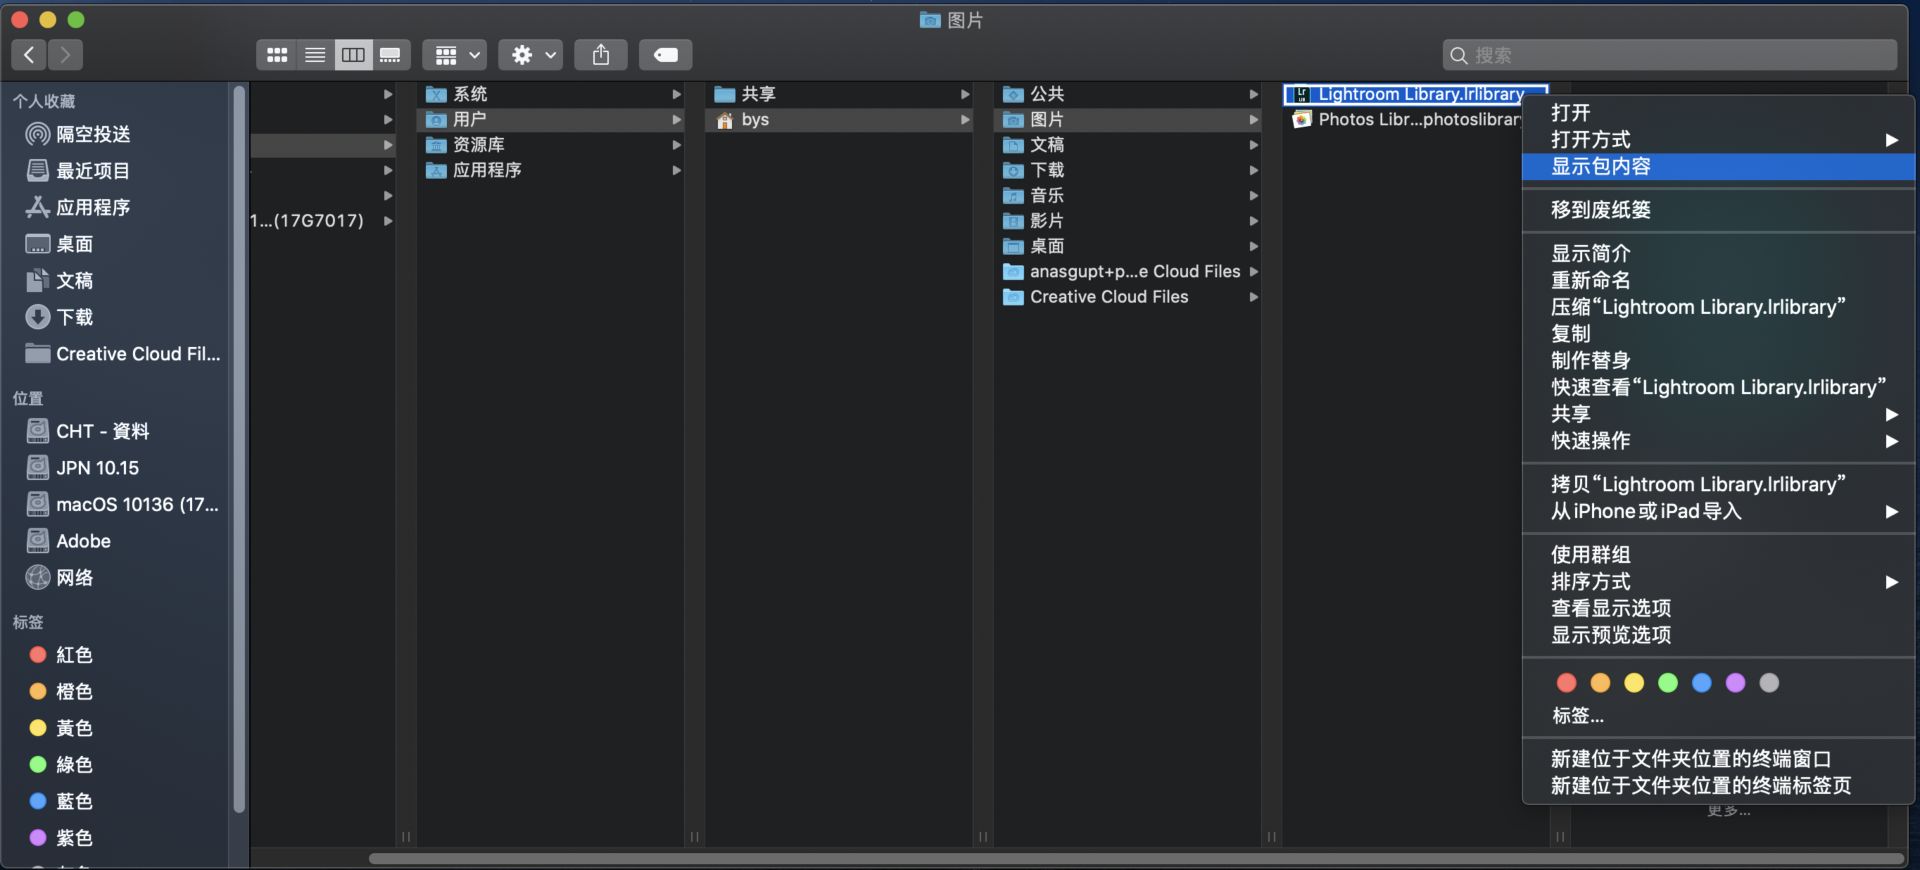
Task: Choose 制作替身 from the context menu
Action: pyautogui.click(x=1718, y=361)
